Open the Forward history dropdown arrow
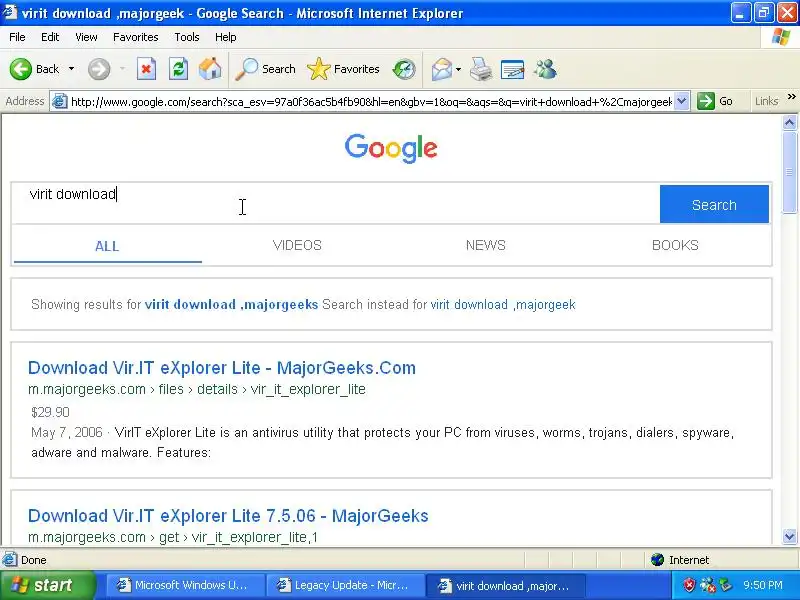The width and height of the screenshot is (800, 600). 122,69
